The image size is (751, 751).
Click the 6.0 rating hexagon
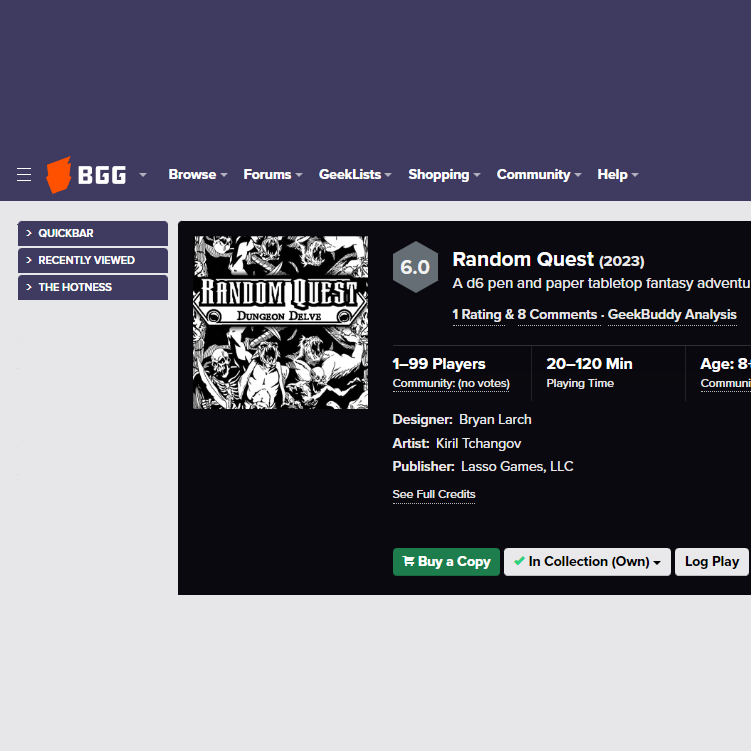[x=415, y=267]
